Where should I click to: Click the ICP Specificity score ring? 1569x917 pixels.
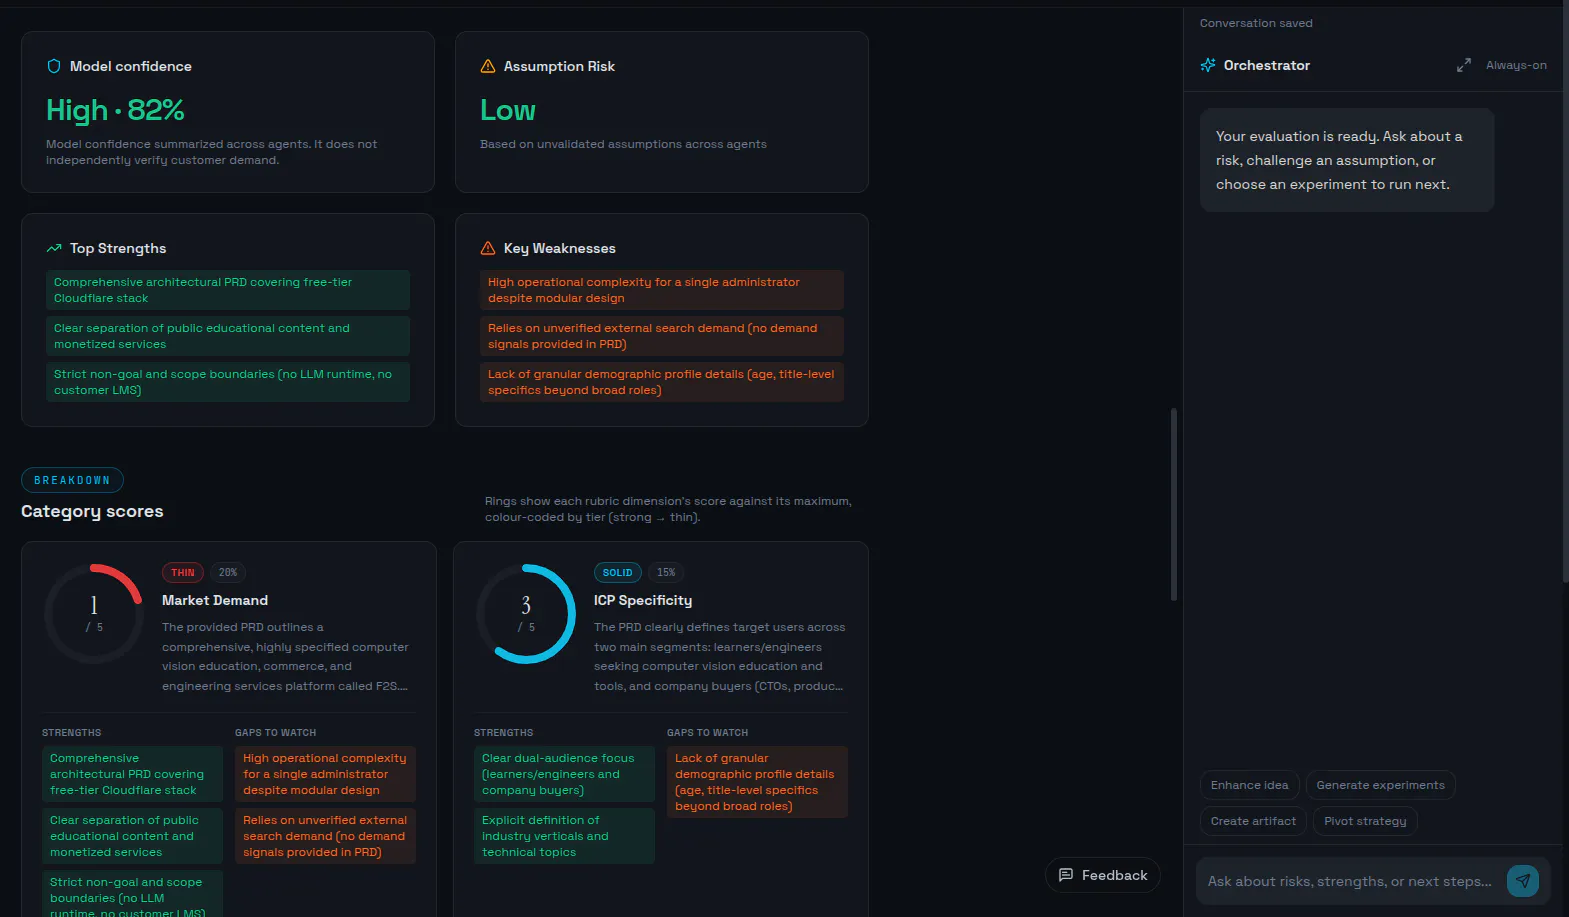point(526,614)
